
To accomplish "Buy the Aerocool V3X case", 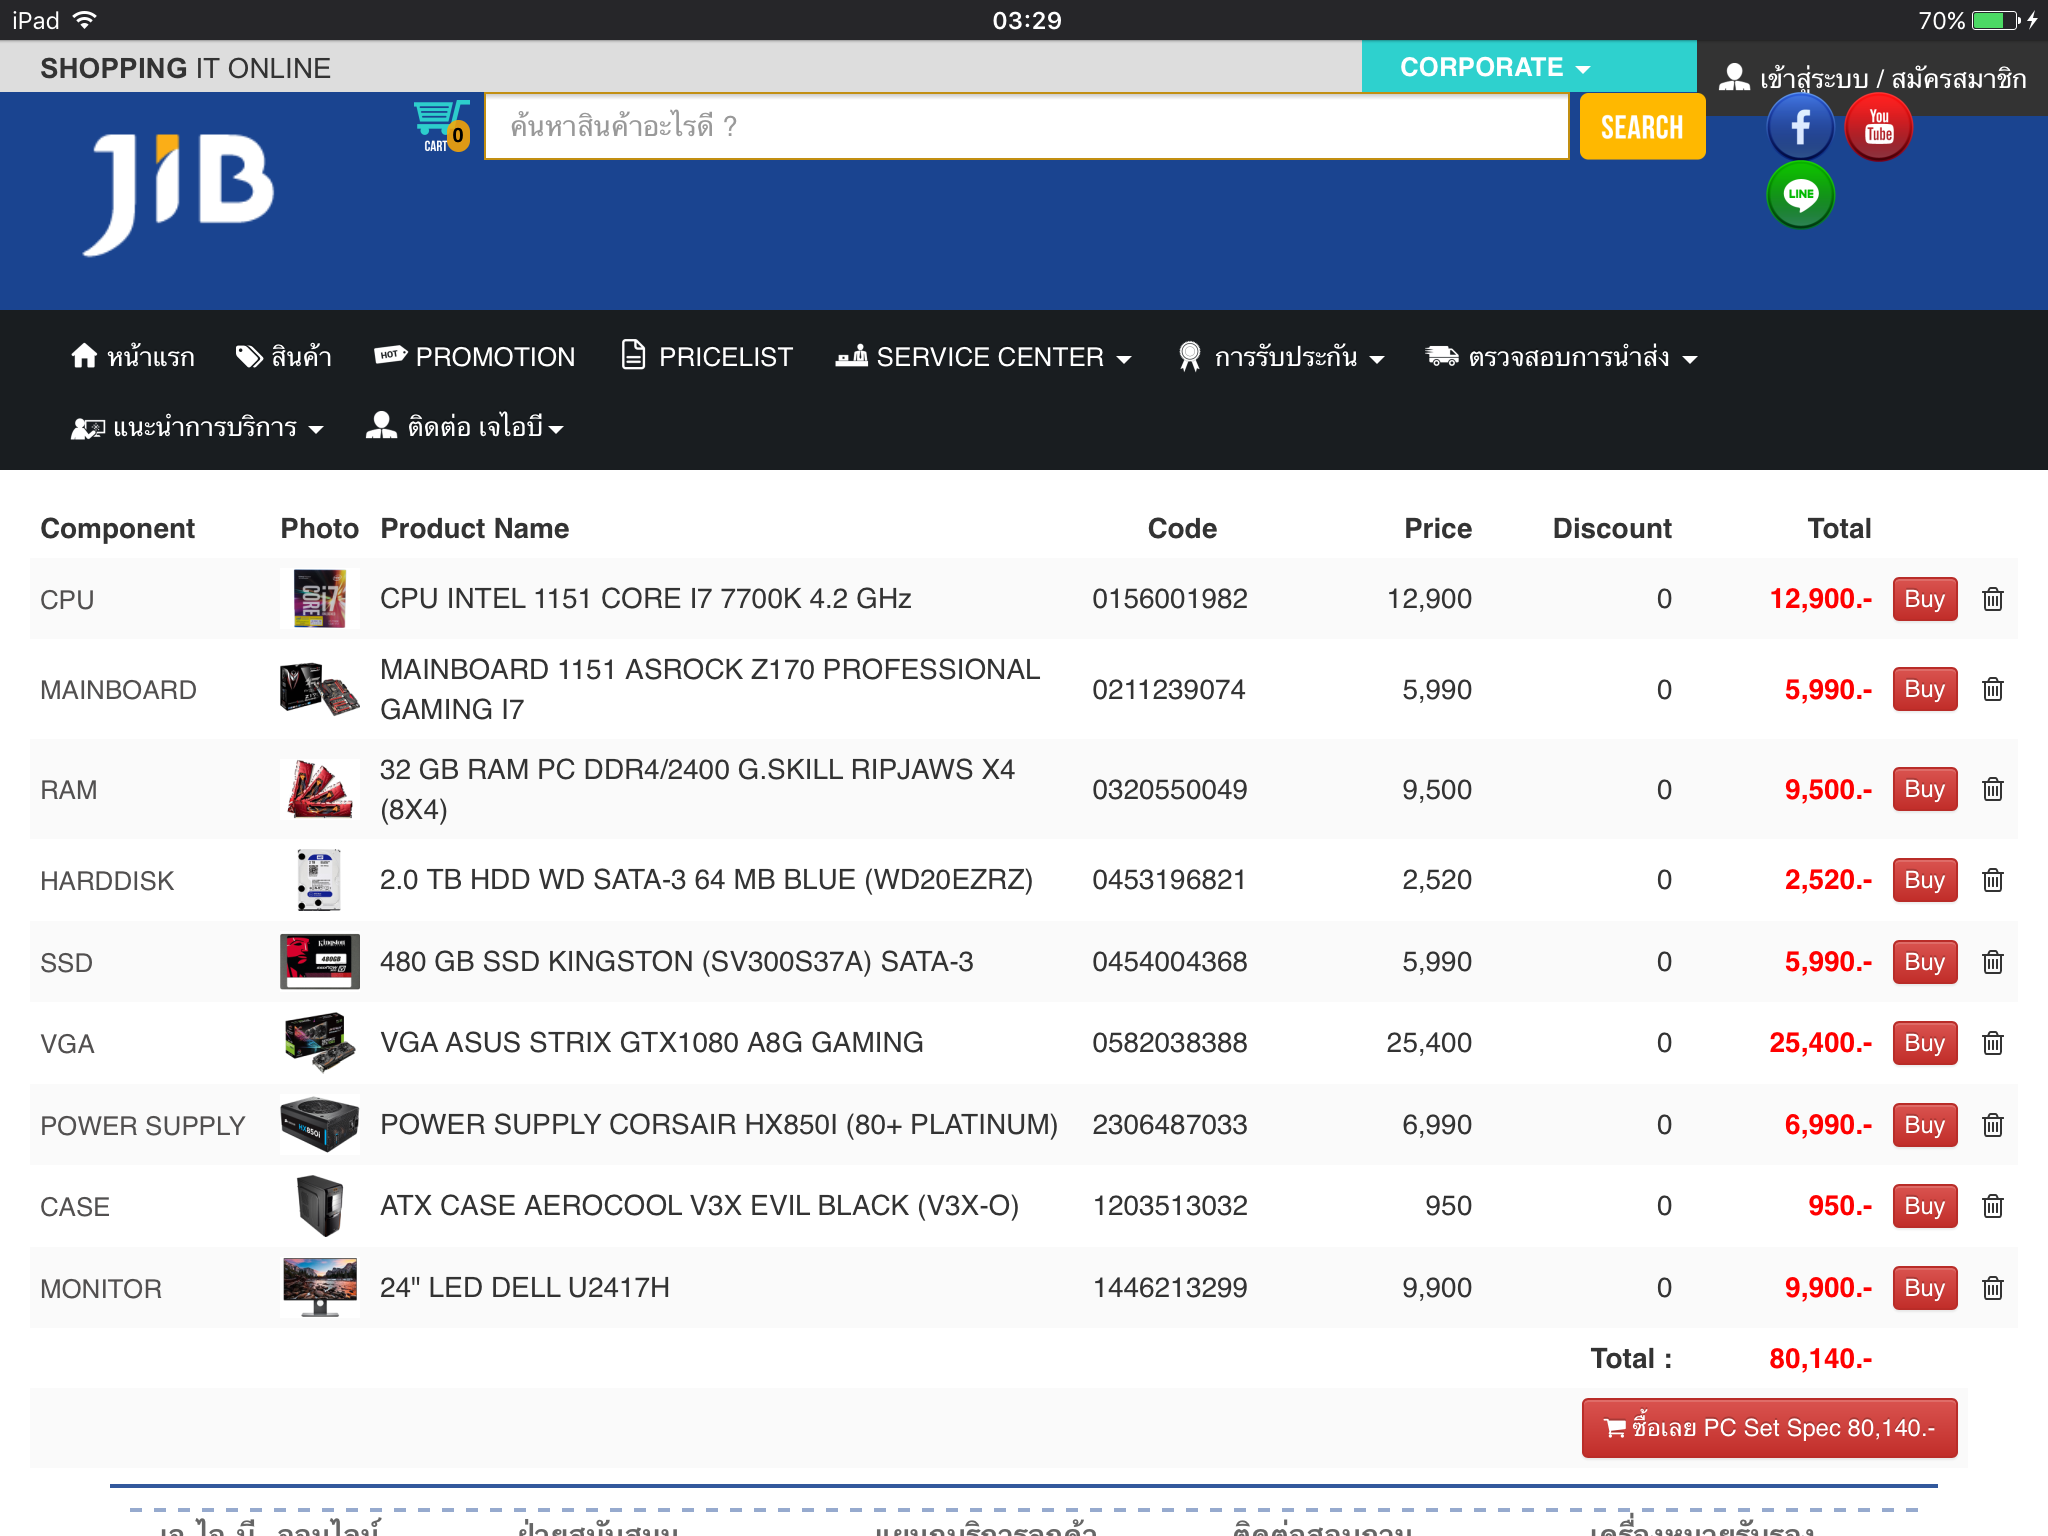I will coord(1925,1206).
